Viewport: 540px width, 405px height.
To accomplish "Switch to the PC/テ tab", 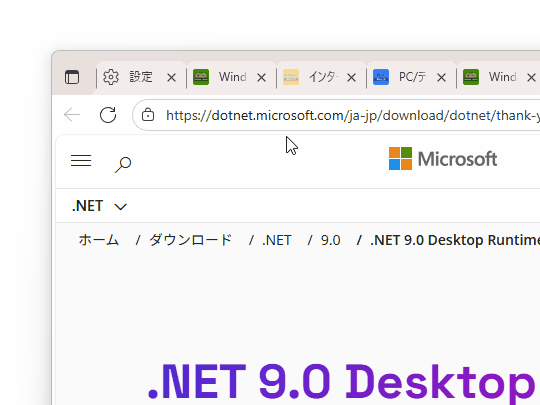I will (x=412, y=77).
